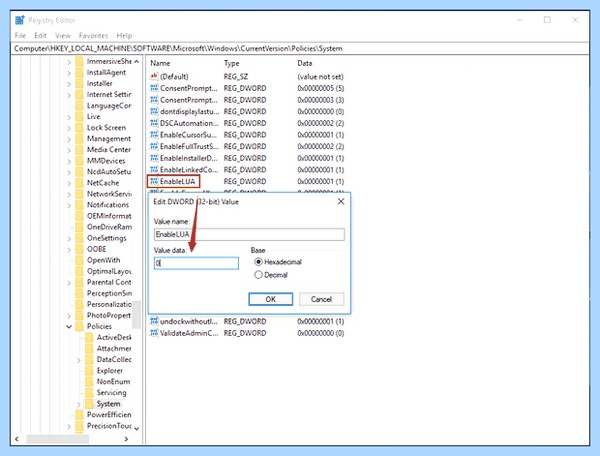Select the Management key in tree
Viewport: 600px width, 456px height.
pos(109,139)
